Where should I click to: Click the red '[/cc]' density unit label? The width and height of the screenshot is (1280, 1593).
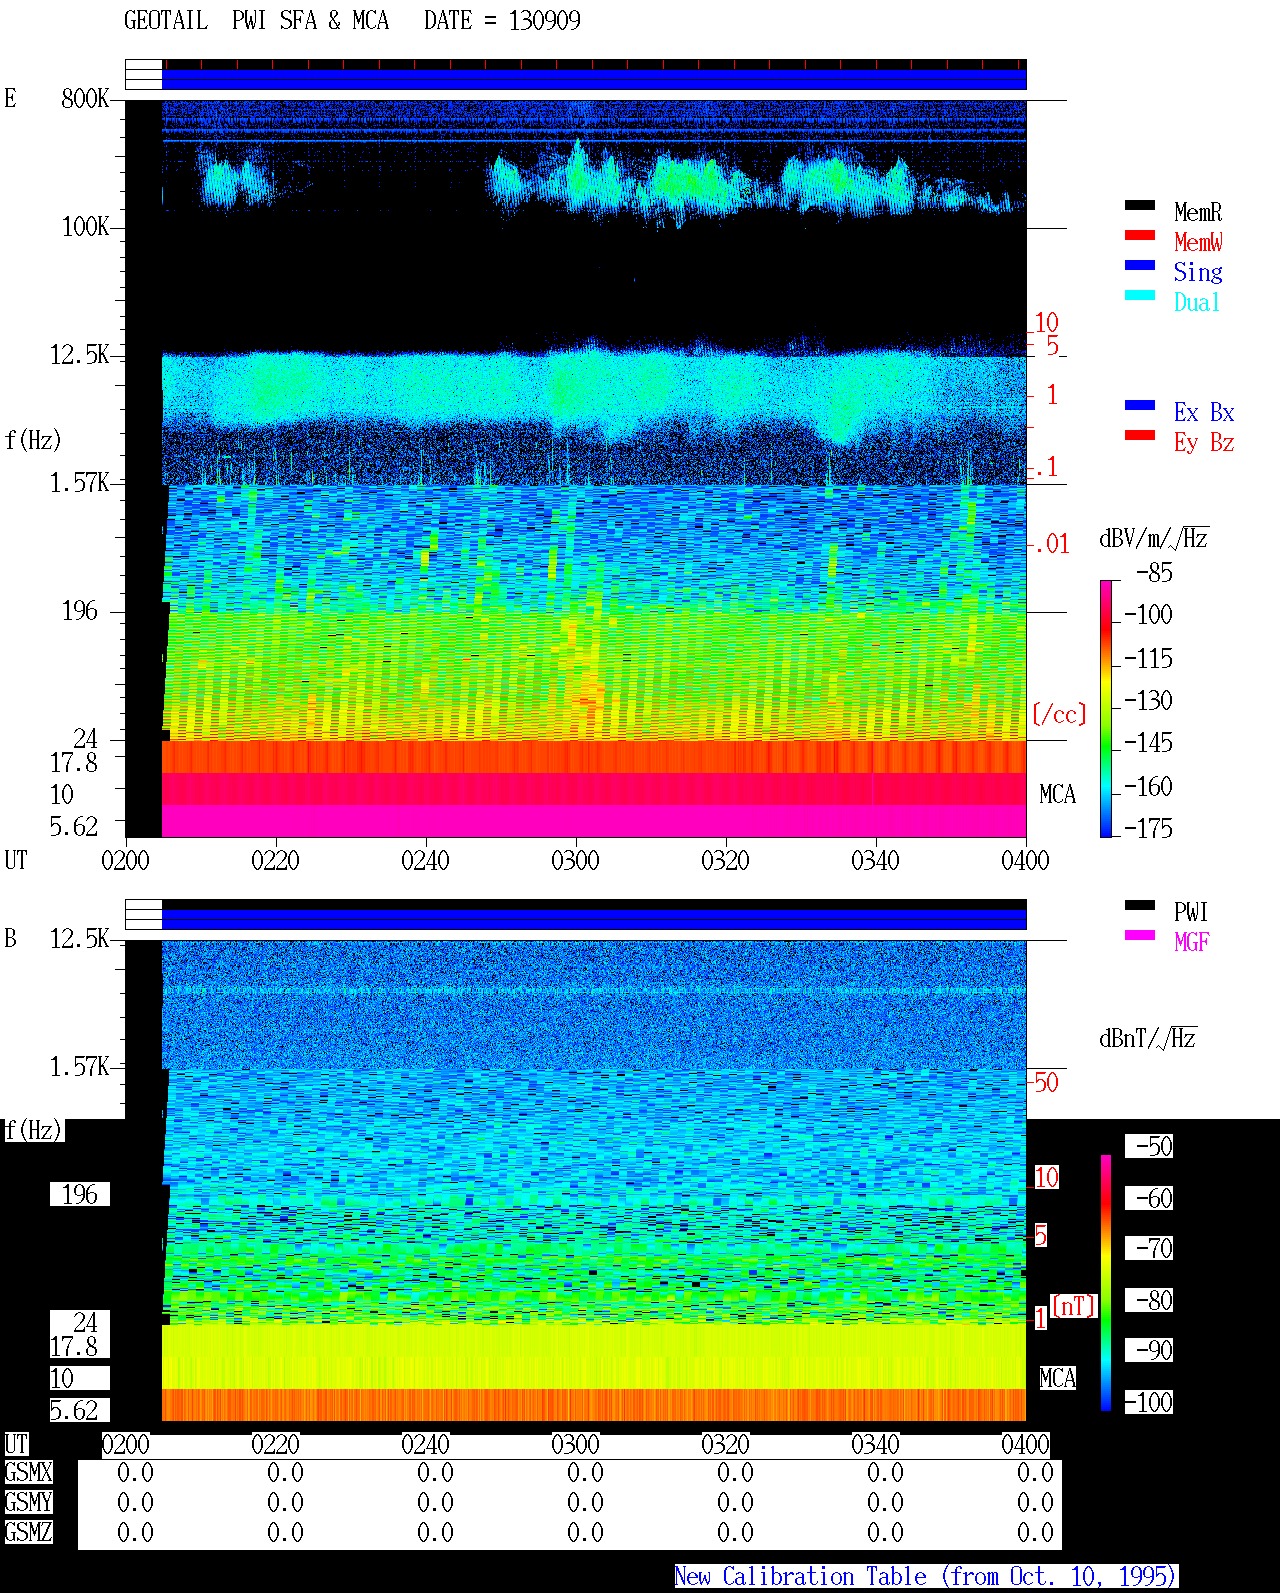coord(1059,714)
